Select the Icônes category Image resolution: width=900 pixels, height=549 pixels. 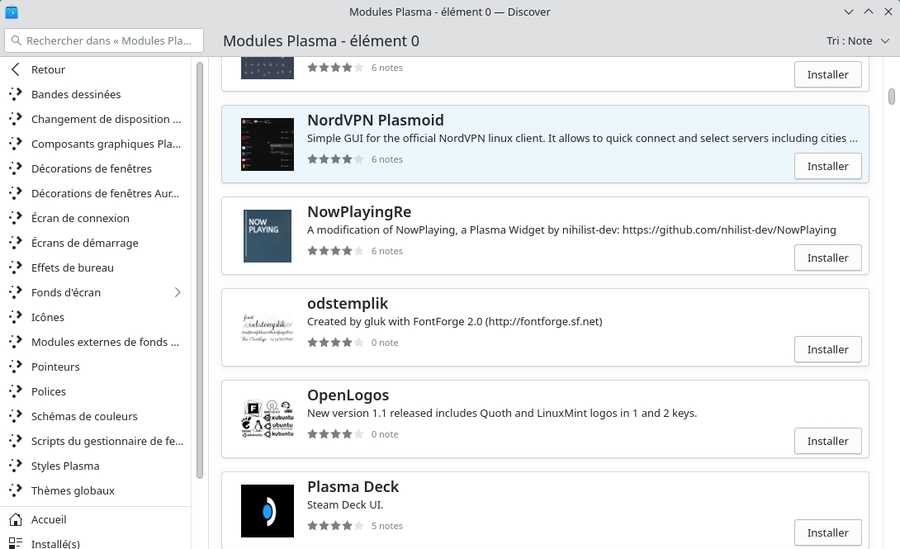tap(48, 317)
